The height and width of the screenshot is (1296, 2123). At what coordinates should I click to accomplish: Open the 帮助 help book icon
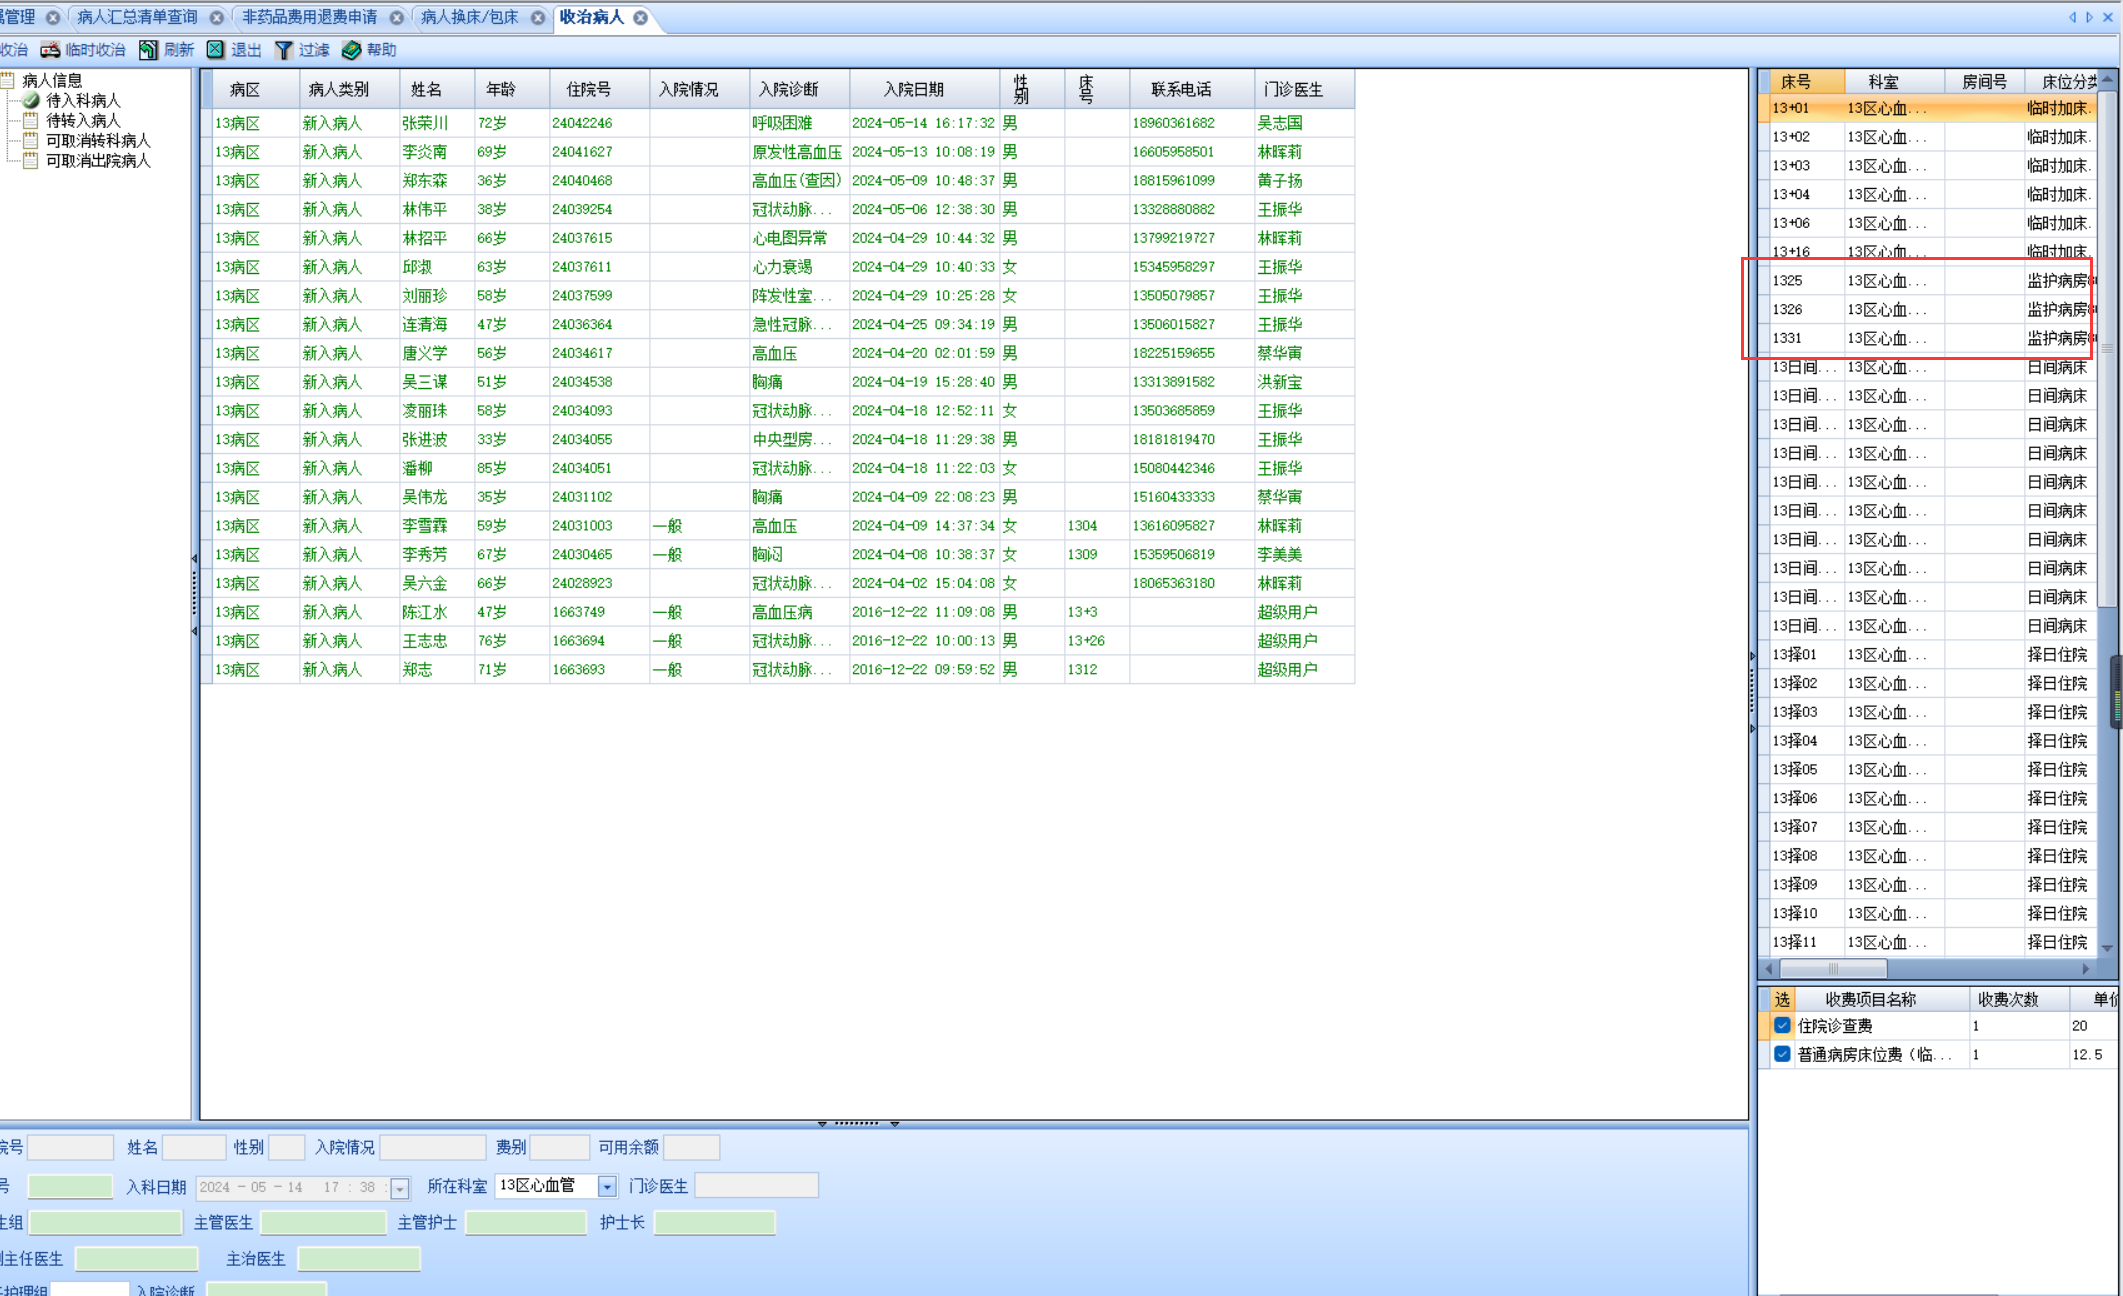(351, 50)
